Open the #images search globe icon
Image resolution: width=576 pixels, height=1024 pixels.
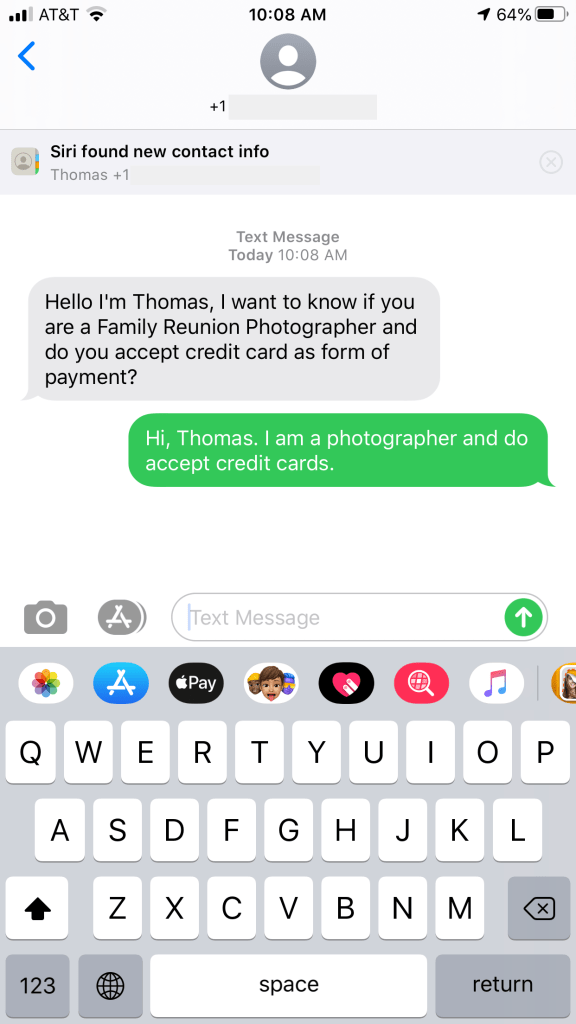click(x=421, y=683)
